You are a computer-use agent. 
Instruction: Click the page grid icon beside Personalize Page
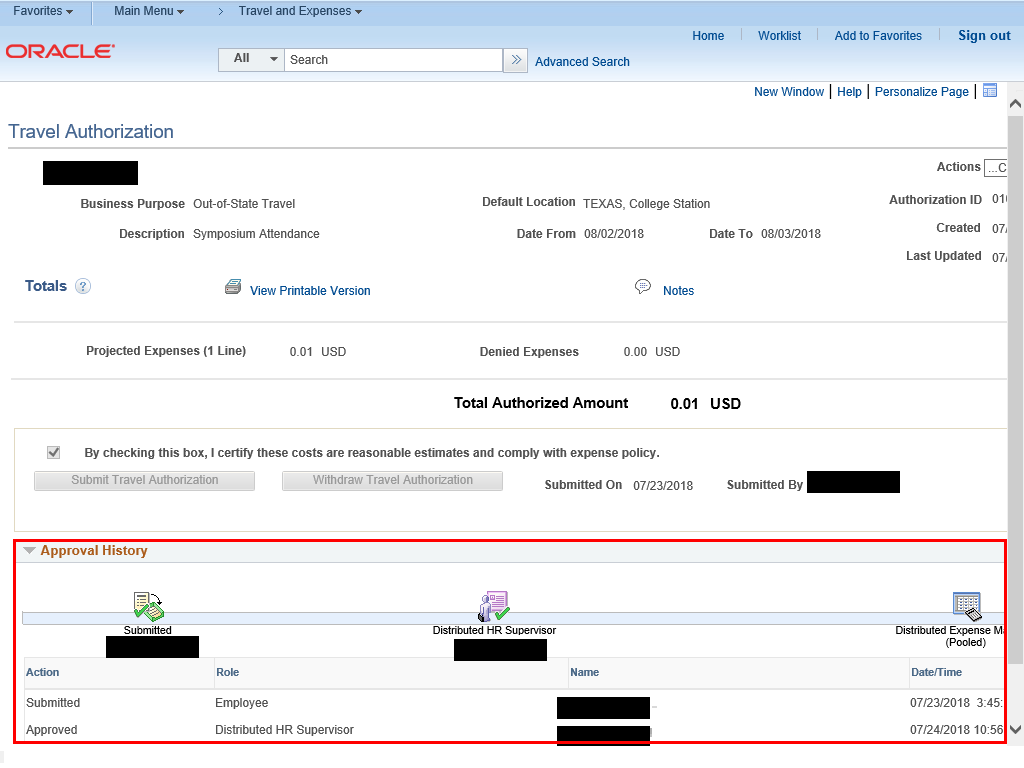point(990,91)
